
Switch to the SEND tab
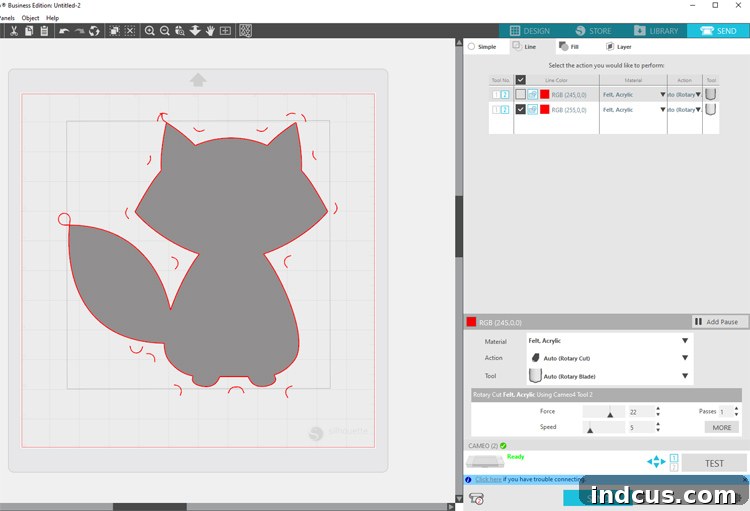pos(718,31)
